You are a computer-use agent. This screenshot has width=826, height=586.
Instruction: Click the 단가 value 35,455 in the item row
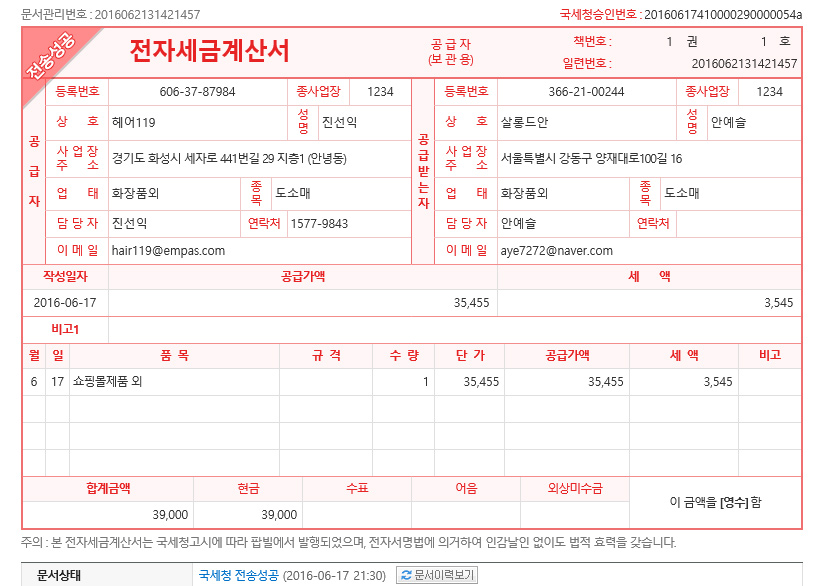(481, 382)
